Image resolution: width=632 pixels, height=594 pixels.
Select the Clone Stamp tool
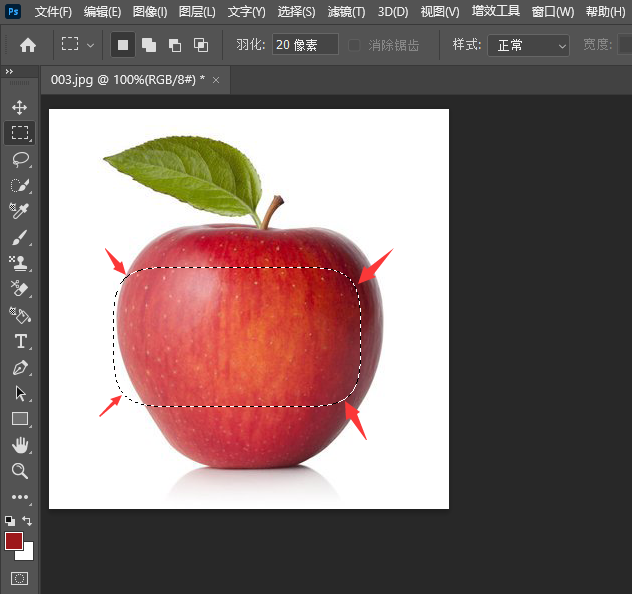19,263
